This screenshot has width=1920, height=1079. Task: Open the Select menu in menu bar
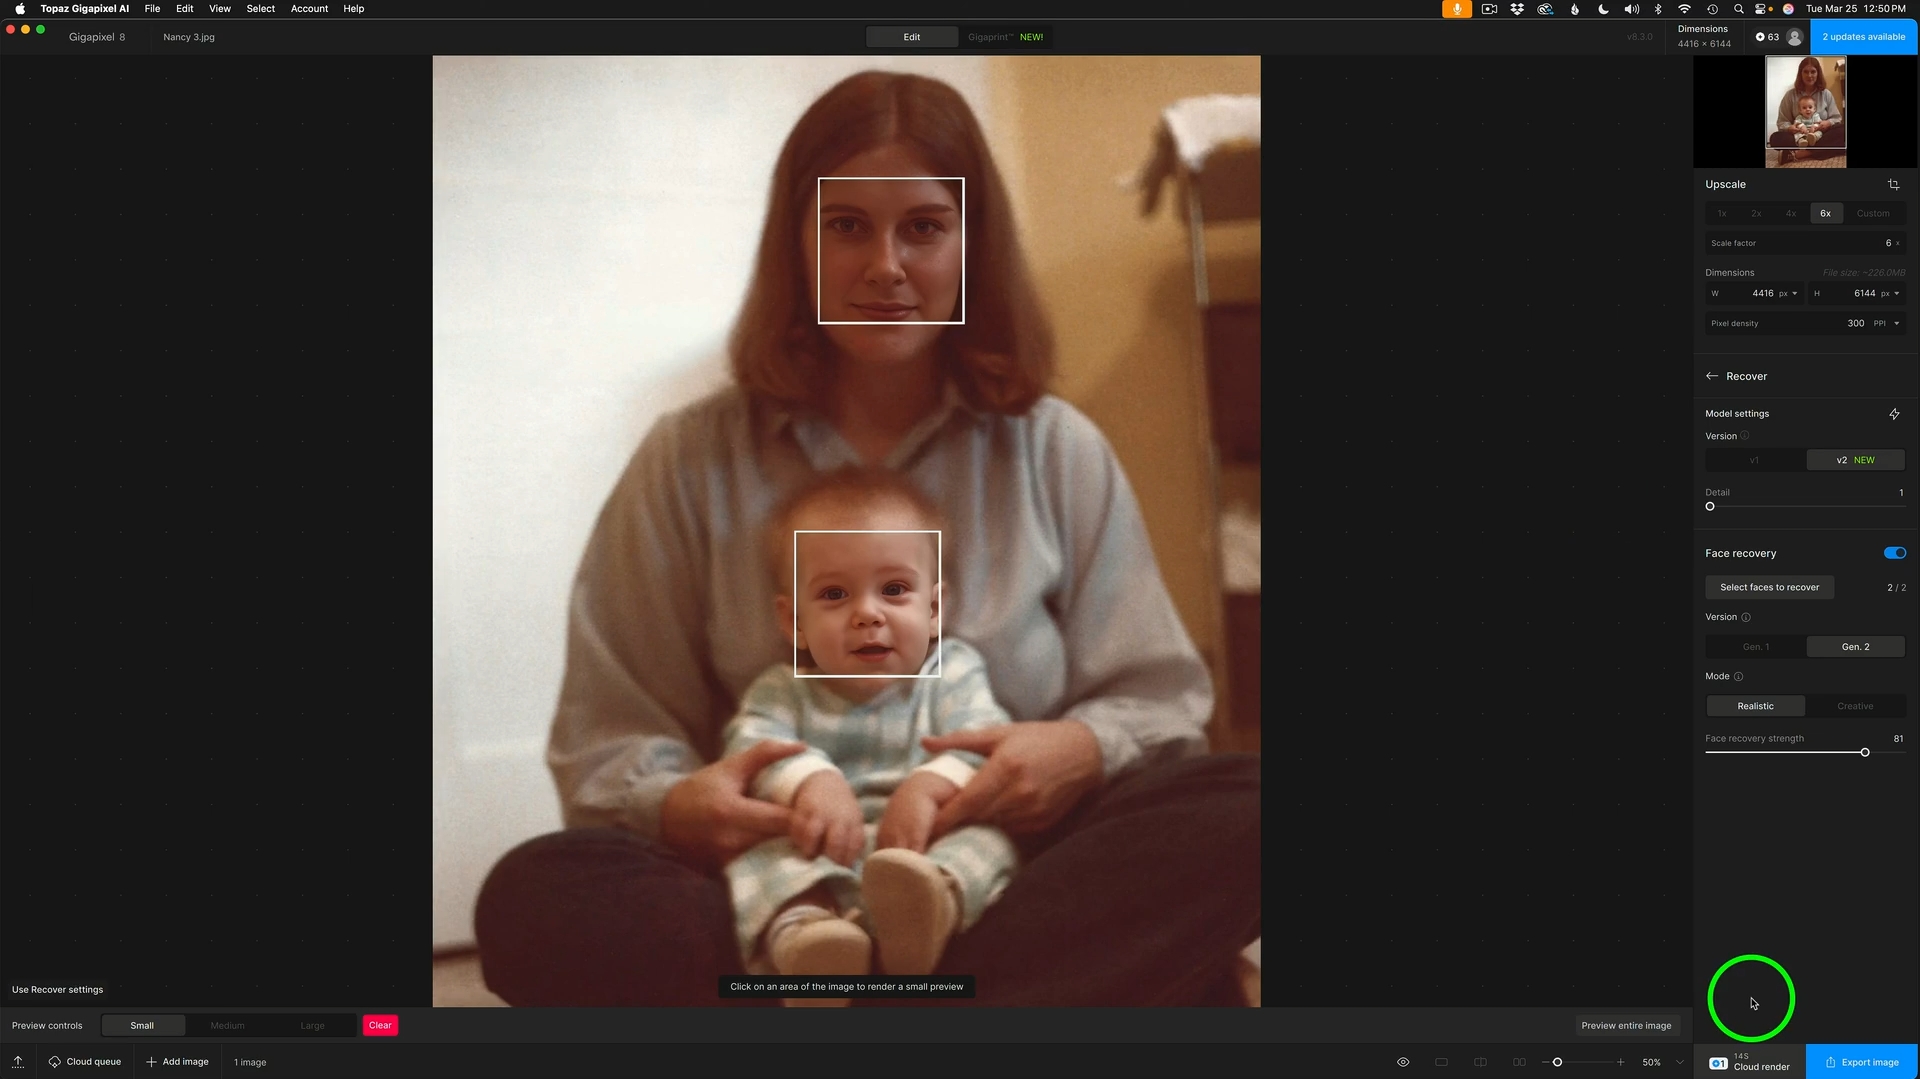click(260, 9)
